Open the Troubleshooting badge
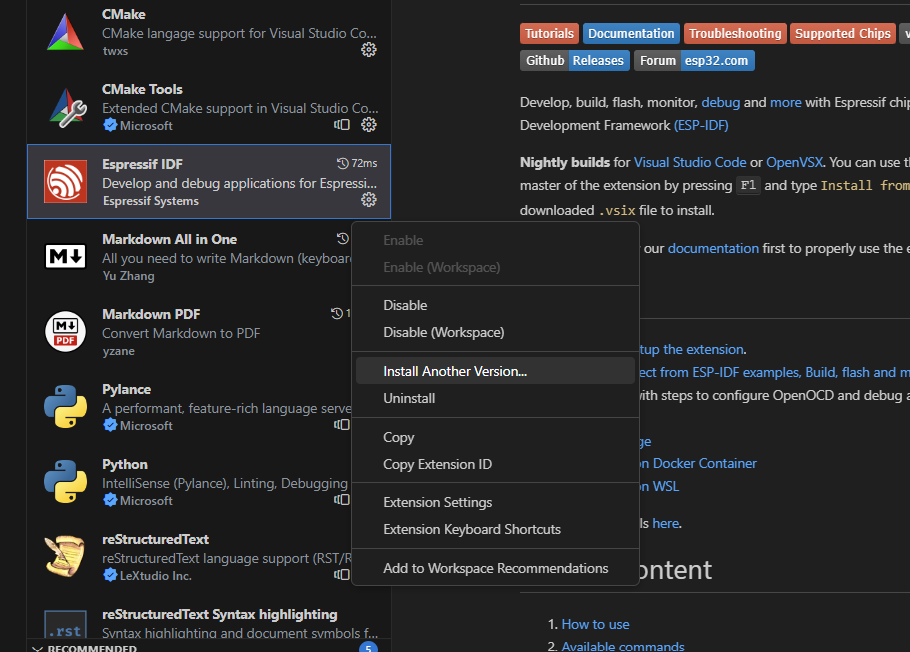Image resolution: width=910 pixels, height=652 pixels. point(735,34)
